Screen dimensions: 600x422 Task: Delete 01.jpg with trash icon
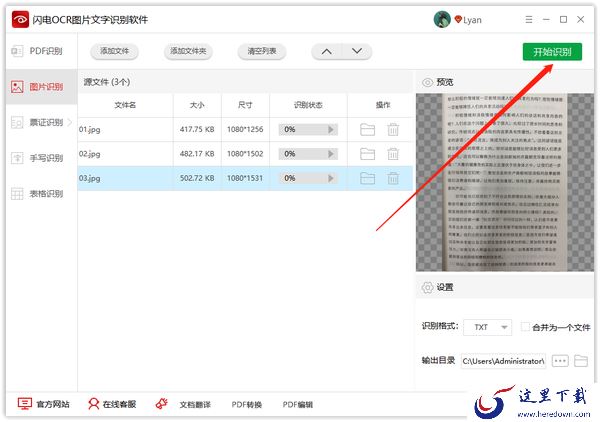(x=393, y=129)
